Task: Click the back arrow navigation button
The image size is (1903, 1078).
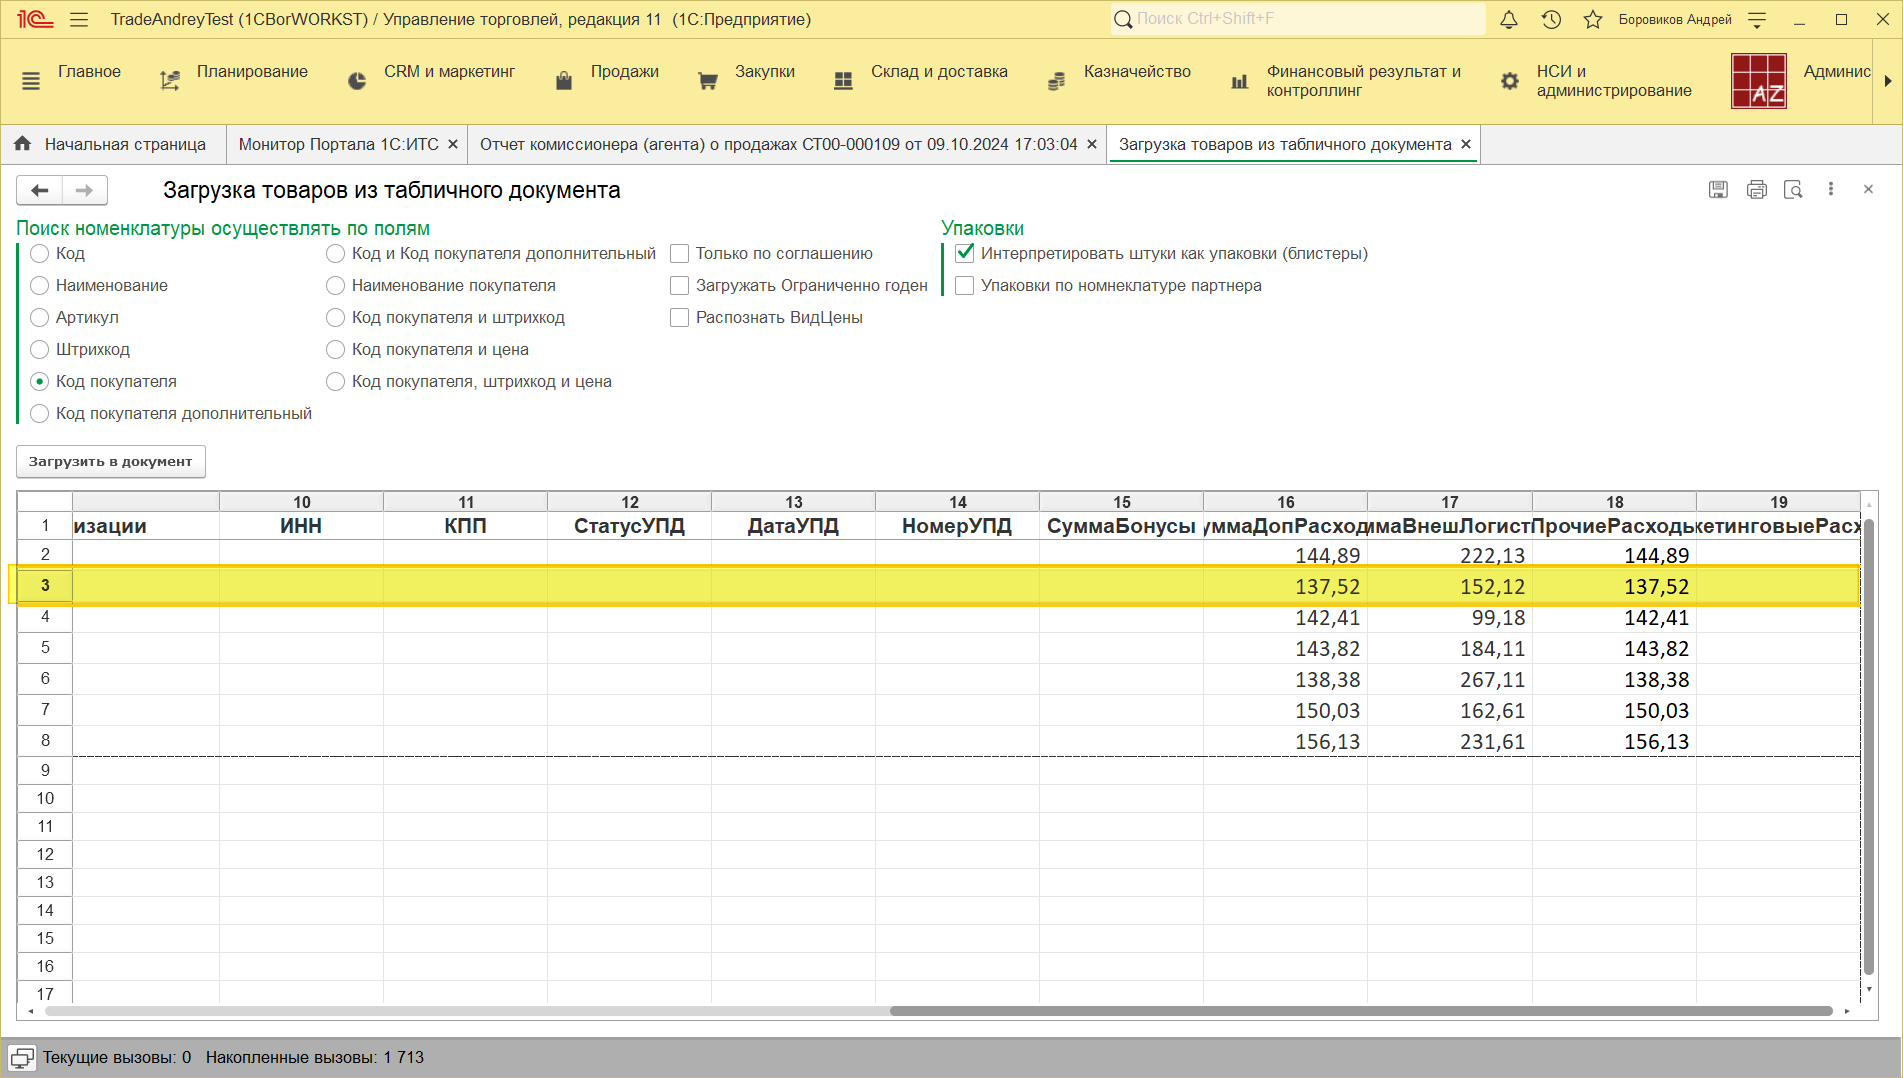Action: coord(40,190)
